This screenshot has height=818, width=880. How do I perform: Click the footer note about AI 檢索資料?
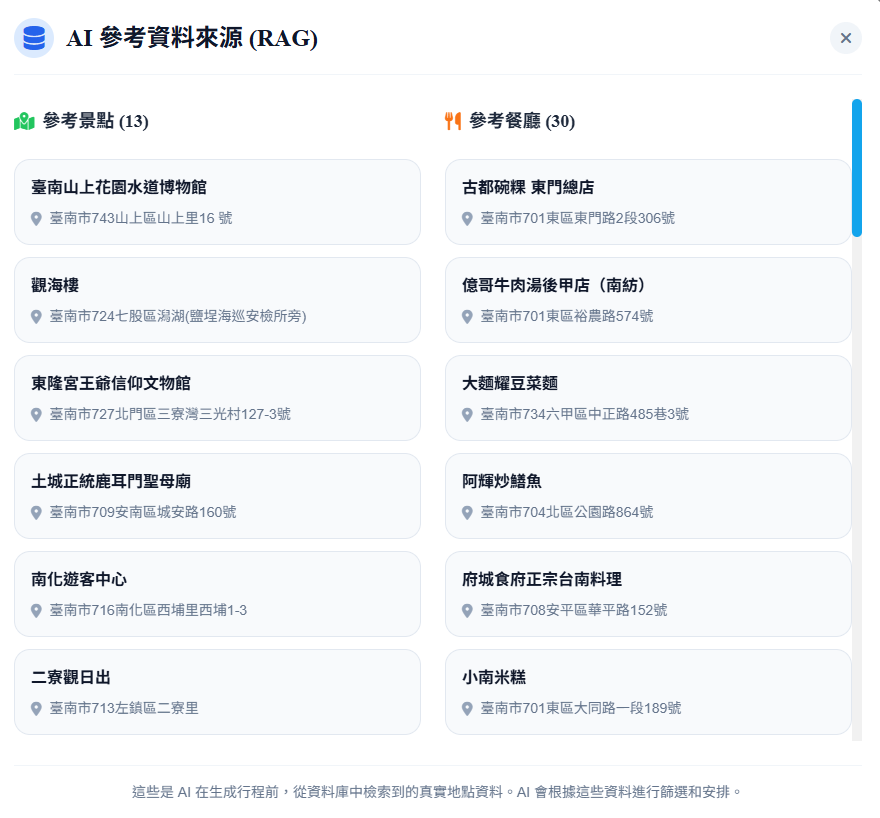437,792
